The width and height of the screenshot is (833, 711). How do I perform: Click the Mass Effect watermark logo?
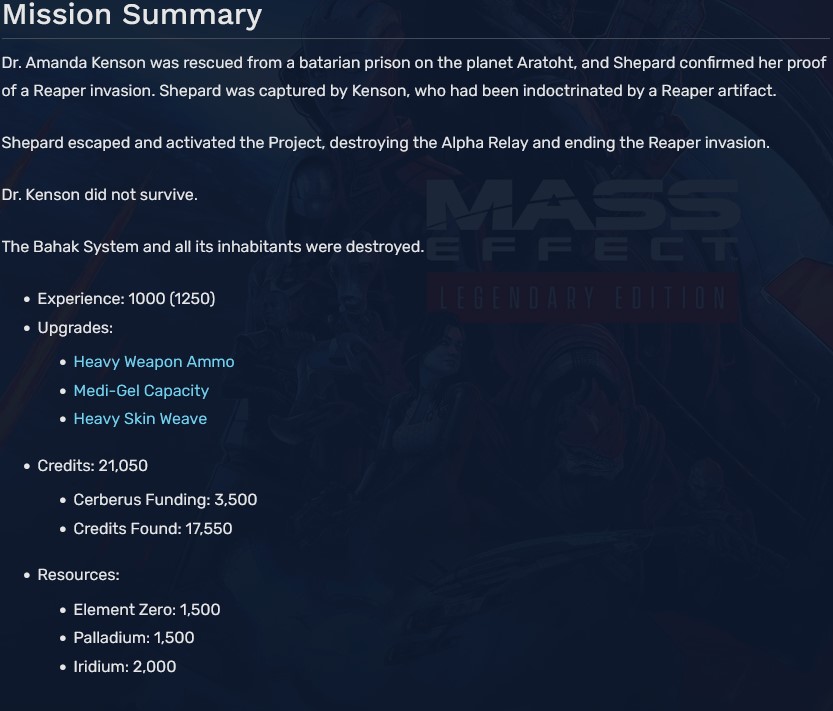pyautogui.click(x=582, y=222)
